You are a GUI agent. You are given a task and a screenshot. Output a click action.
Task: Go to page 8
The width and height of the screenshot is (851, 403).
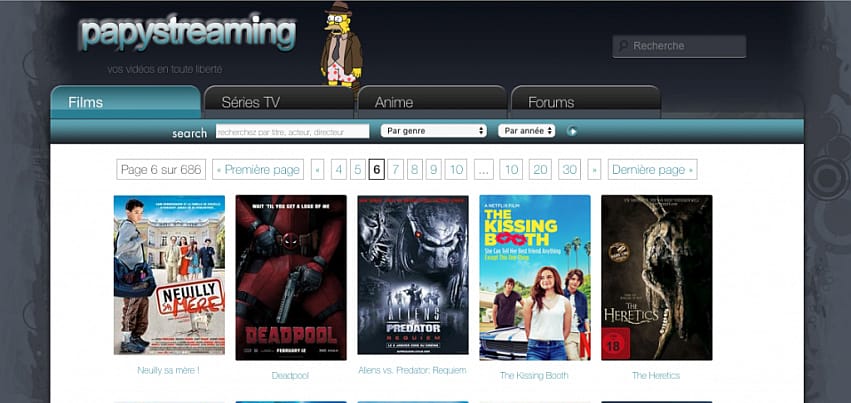[x=415, y=170]
